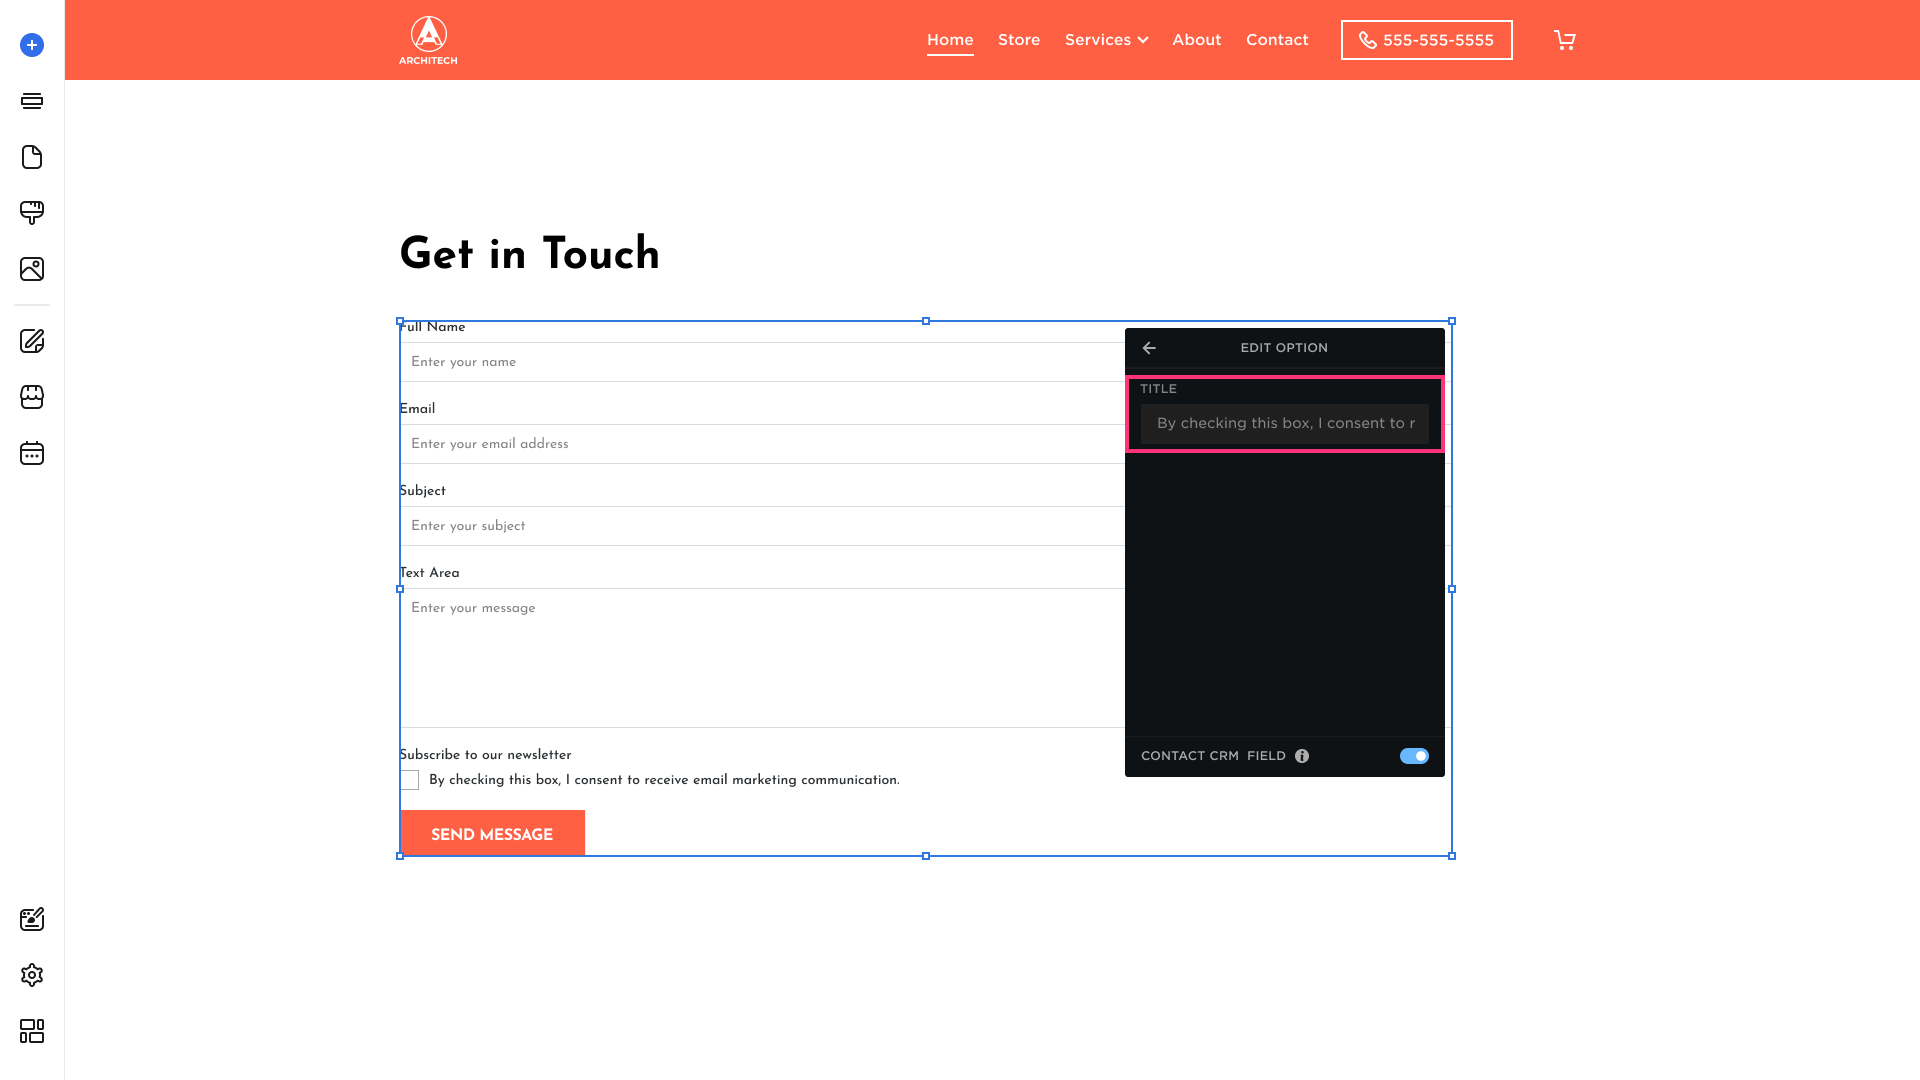Open the store icon in sidebar
The image size is (1920, 1080).
tap(32, 397)
